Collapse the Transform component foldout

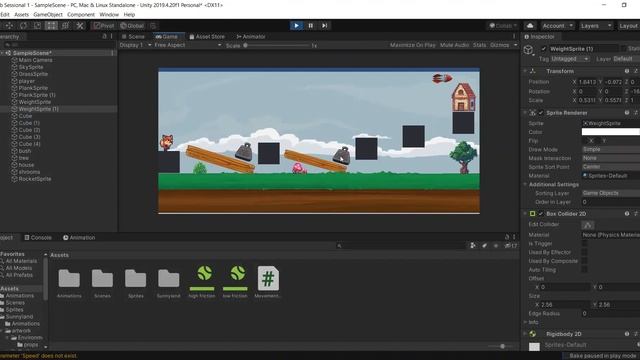[525, 71]
